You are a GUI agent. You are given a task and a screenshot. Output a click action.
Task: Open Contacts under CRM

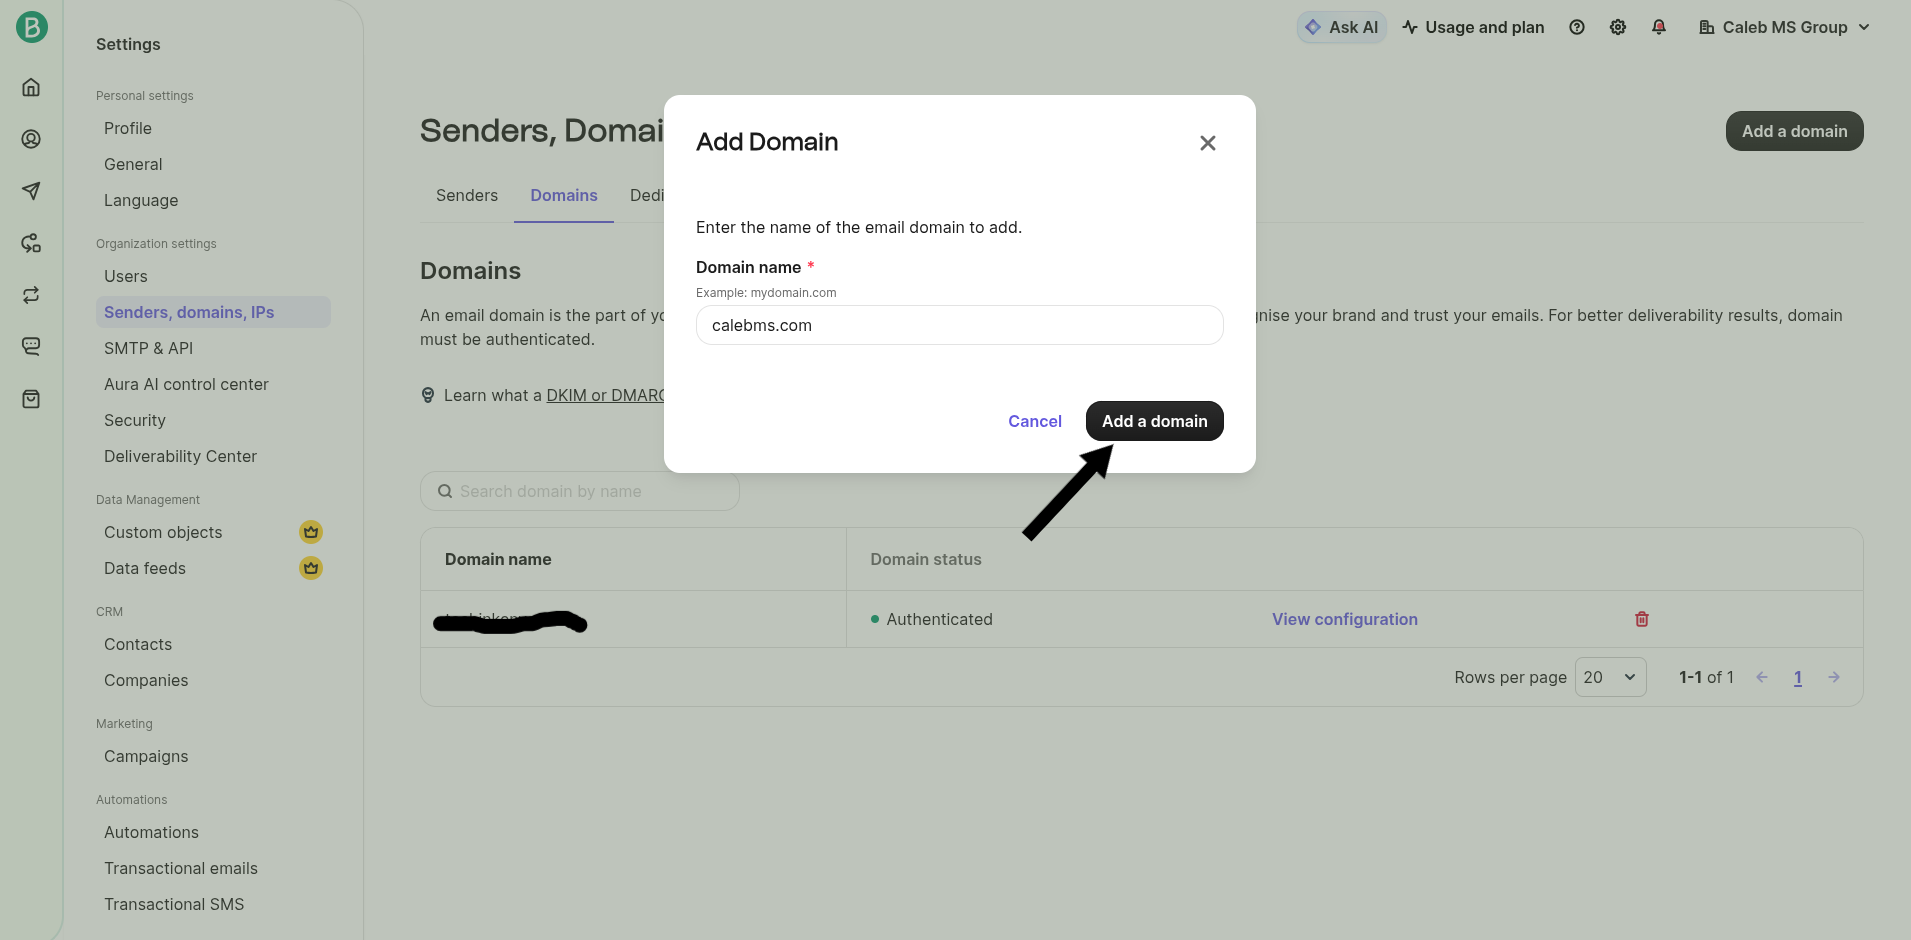138,644
